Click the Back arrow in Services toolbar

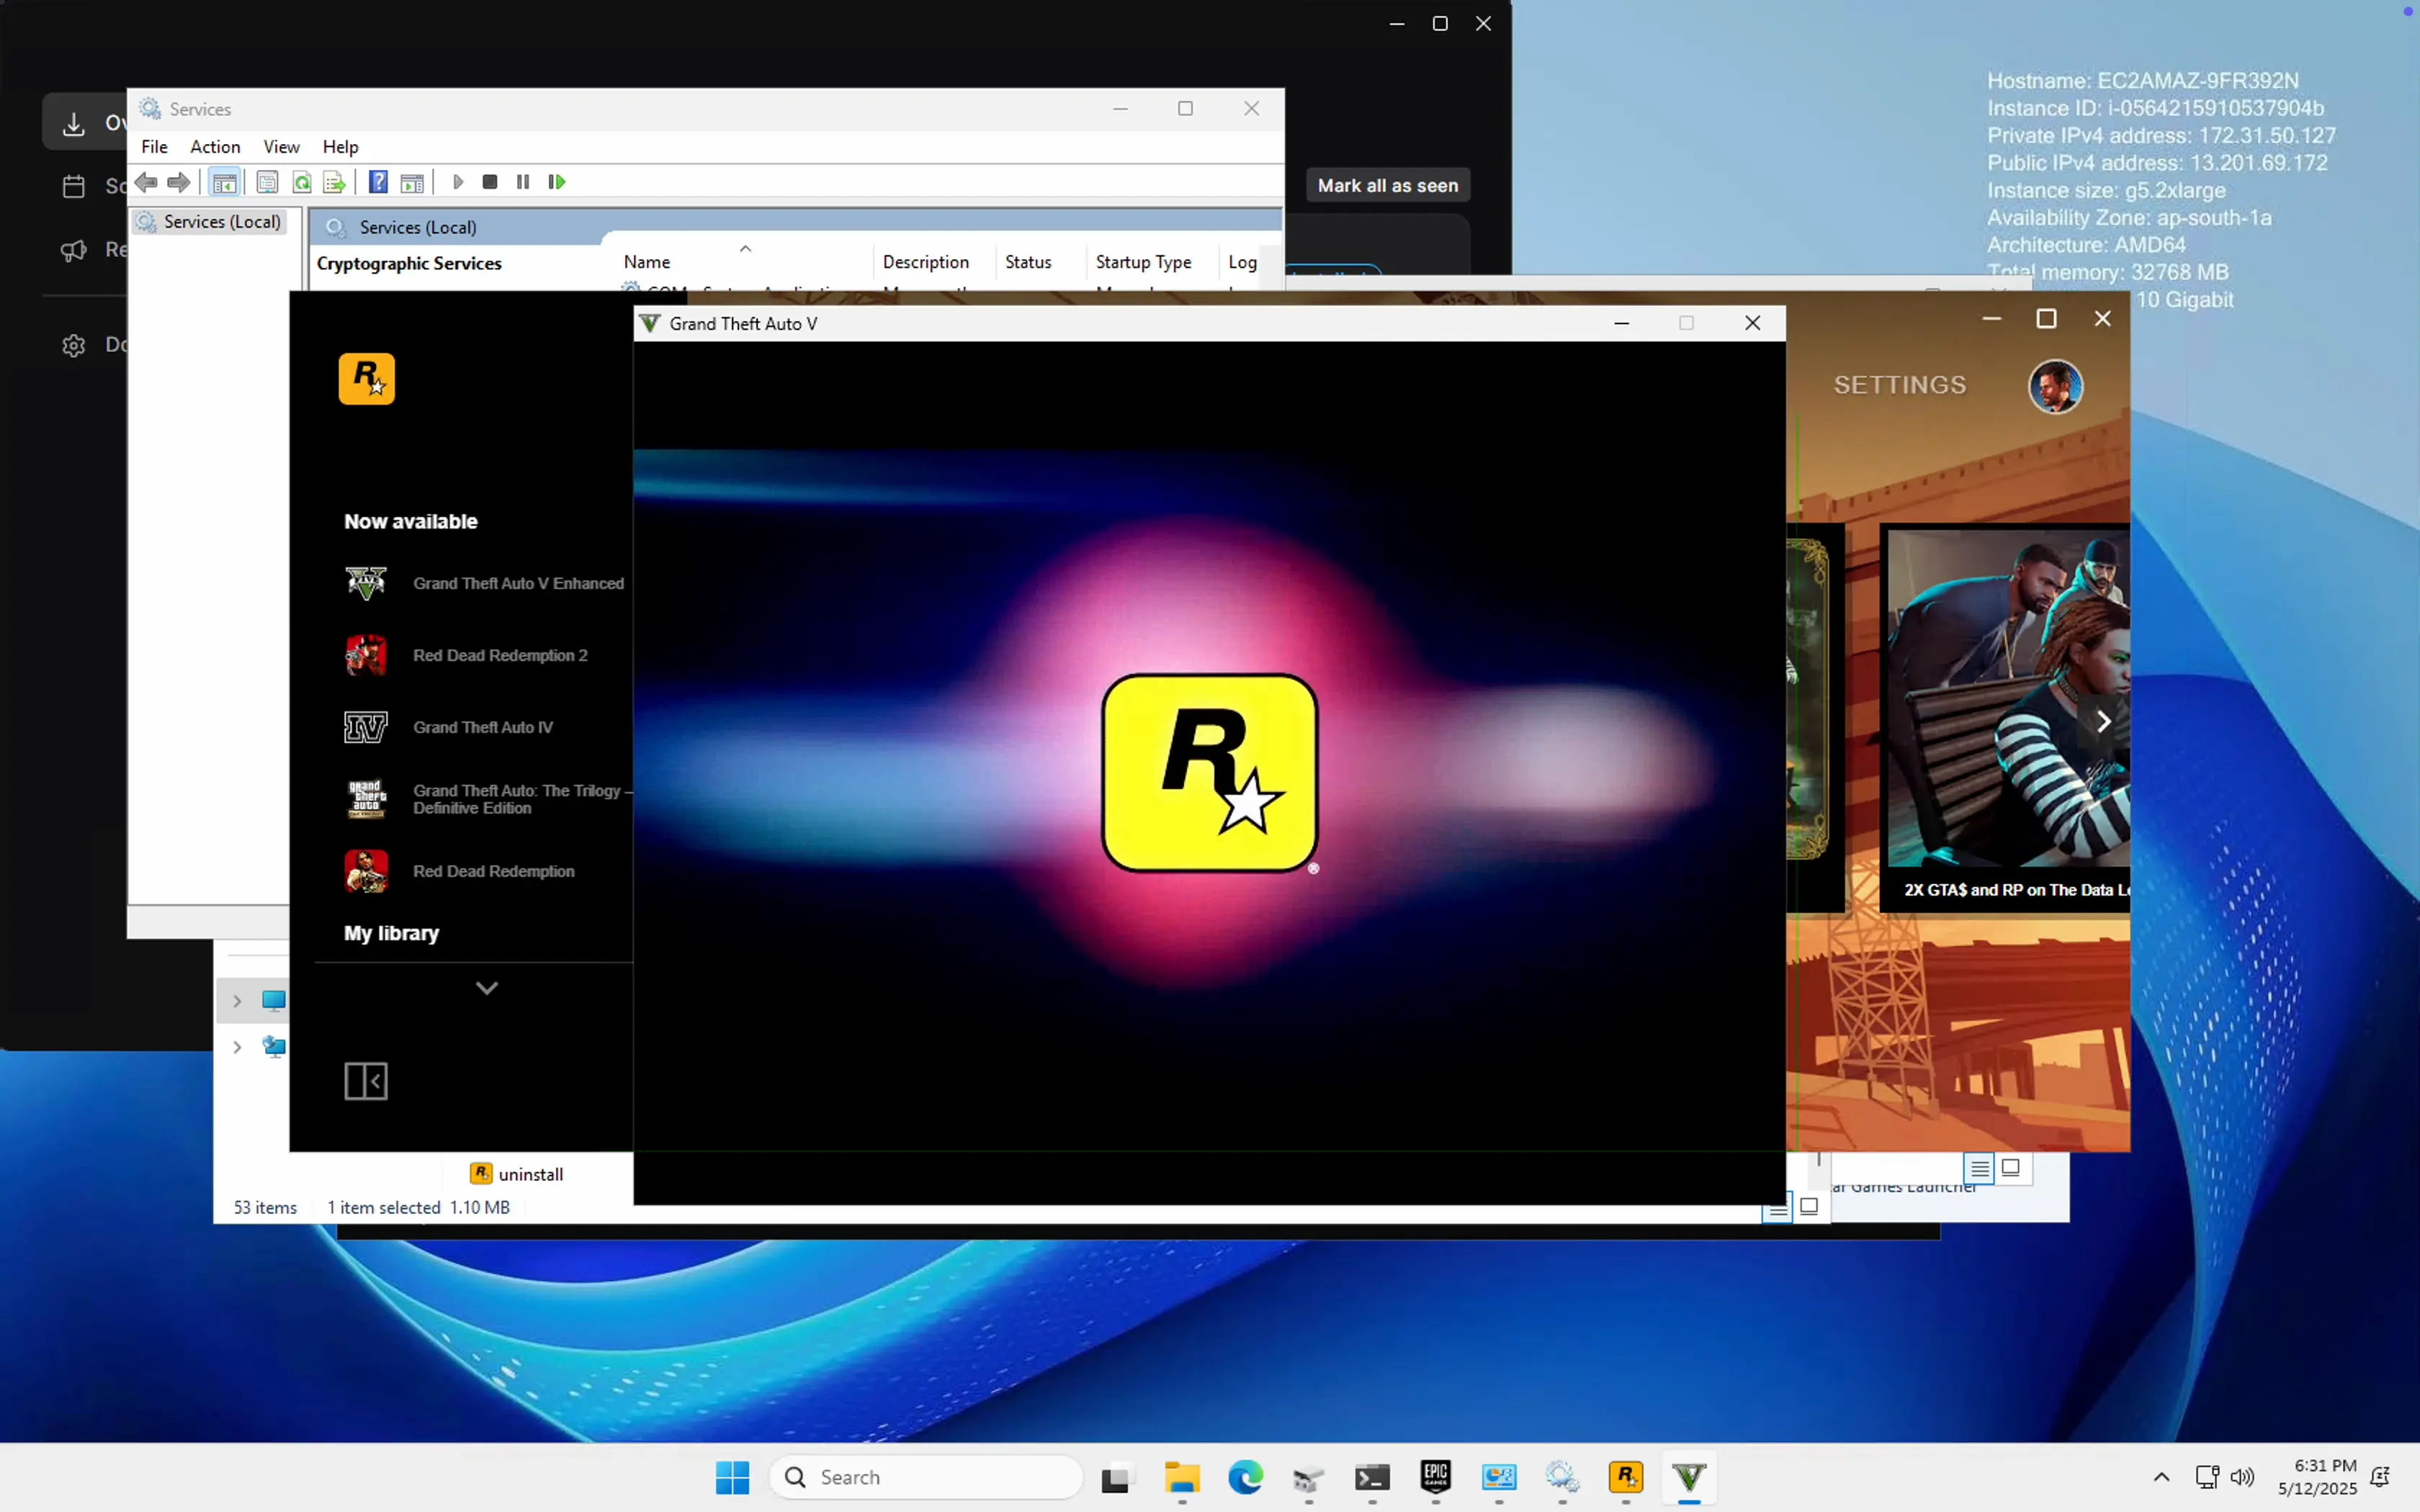click(x=146, y=182)
